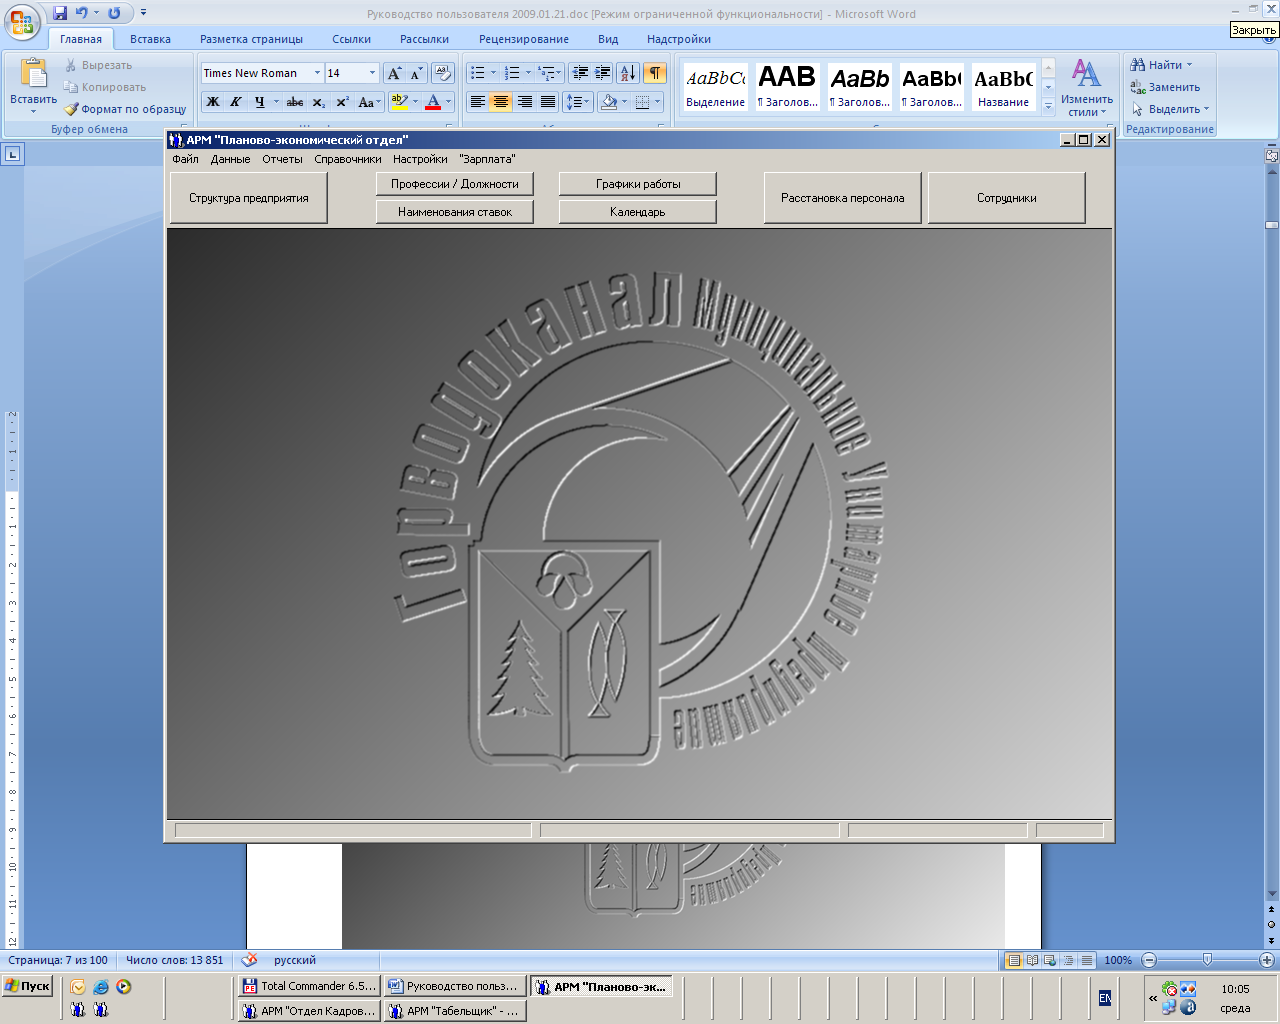Open the font size dropdown showing 14
Screen dimensions: 1280x1024
click(x=372, y=73)
